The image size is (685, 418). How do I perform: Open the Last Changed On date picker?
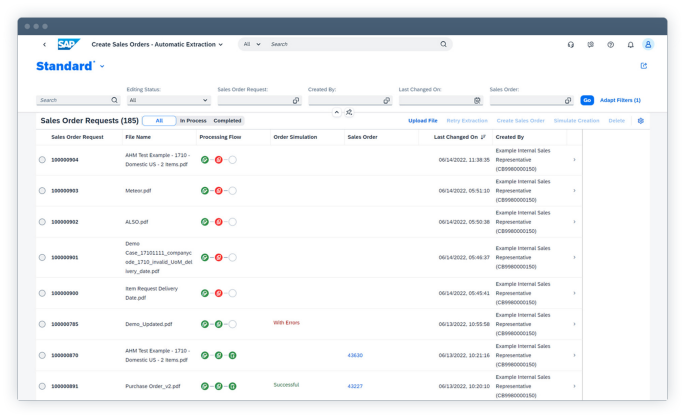478,100
